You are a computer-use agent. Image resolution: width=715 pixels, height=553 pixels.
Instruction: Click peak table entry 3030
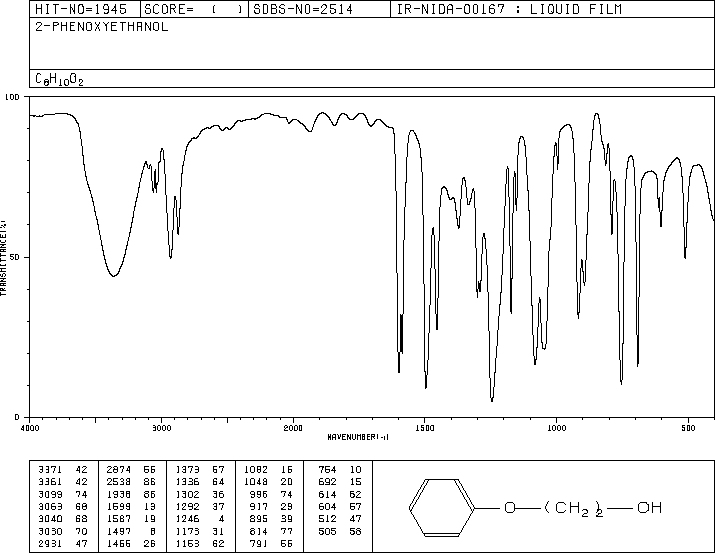click(50, 531)
